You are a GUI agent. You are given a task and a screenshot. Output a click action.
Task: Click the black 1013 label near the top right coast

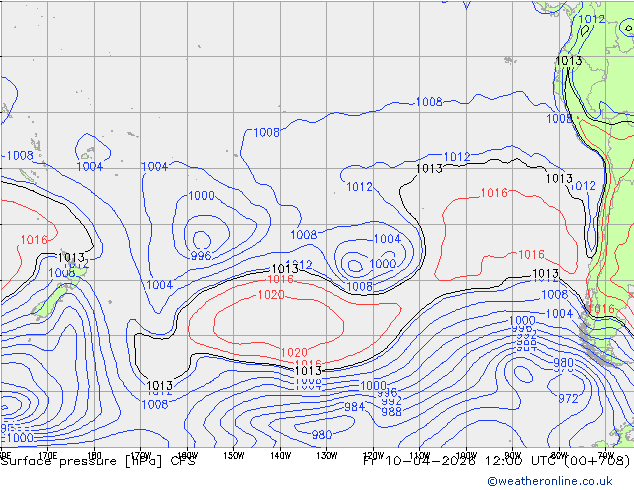pos(569,61)
